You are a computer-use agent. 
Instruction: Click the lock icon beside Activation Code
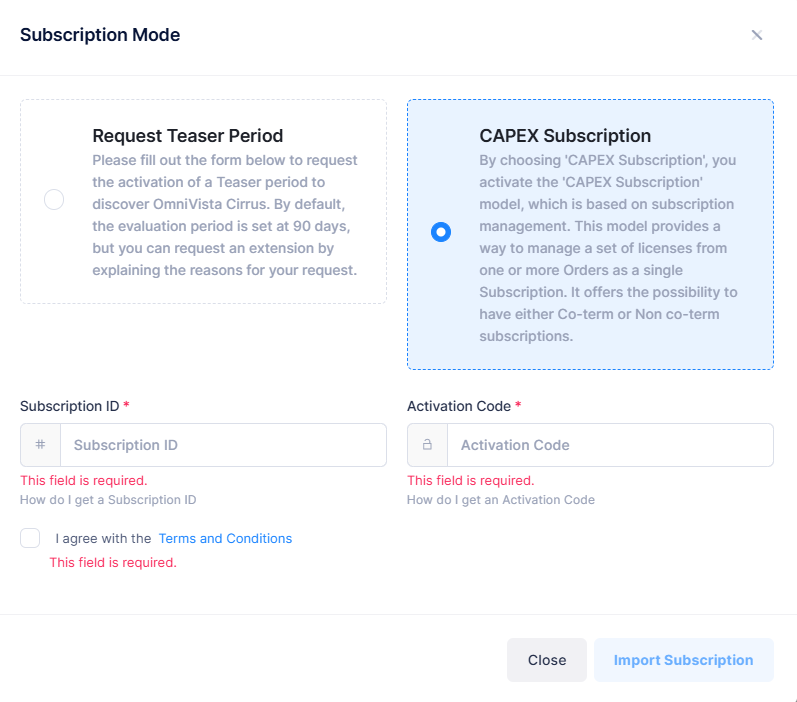[x=427, y=445]
